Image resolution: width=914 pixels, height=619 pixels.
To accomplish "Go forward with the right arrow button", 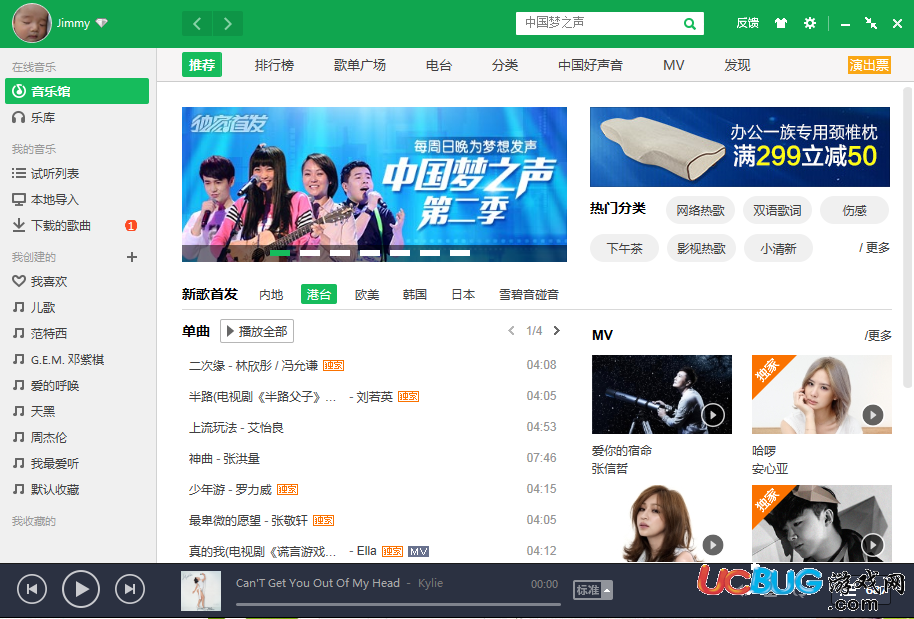I will point(228,24).
